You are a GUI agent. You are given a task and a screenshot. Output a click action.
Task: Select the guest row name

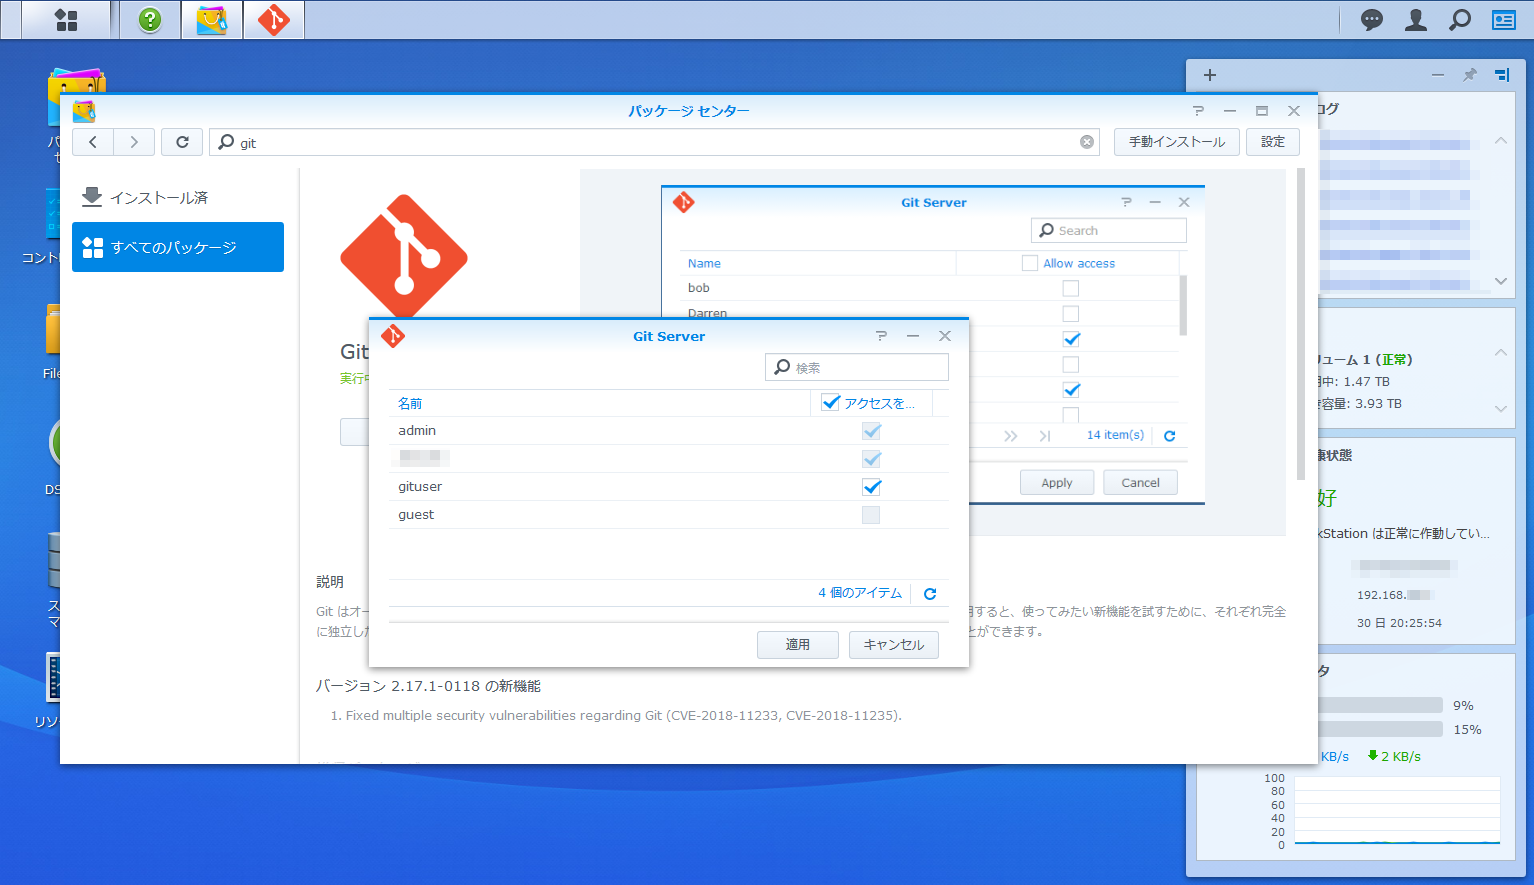(x=416, y=515)
